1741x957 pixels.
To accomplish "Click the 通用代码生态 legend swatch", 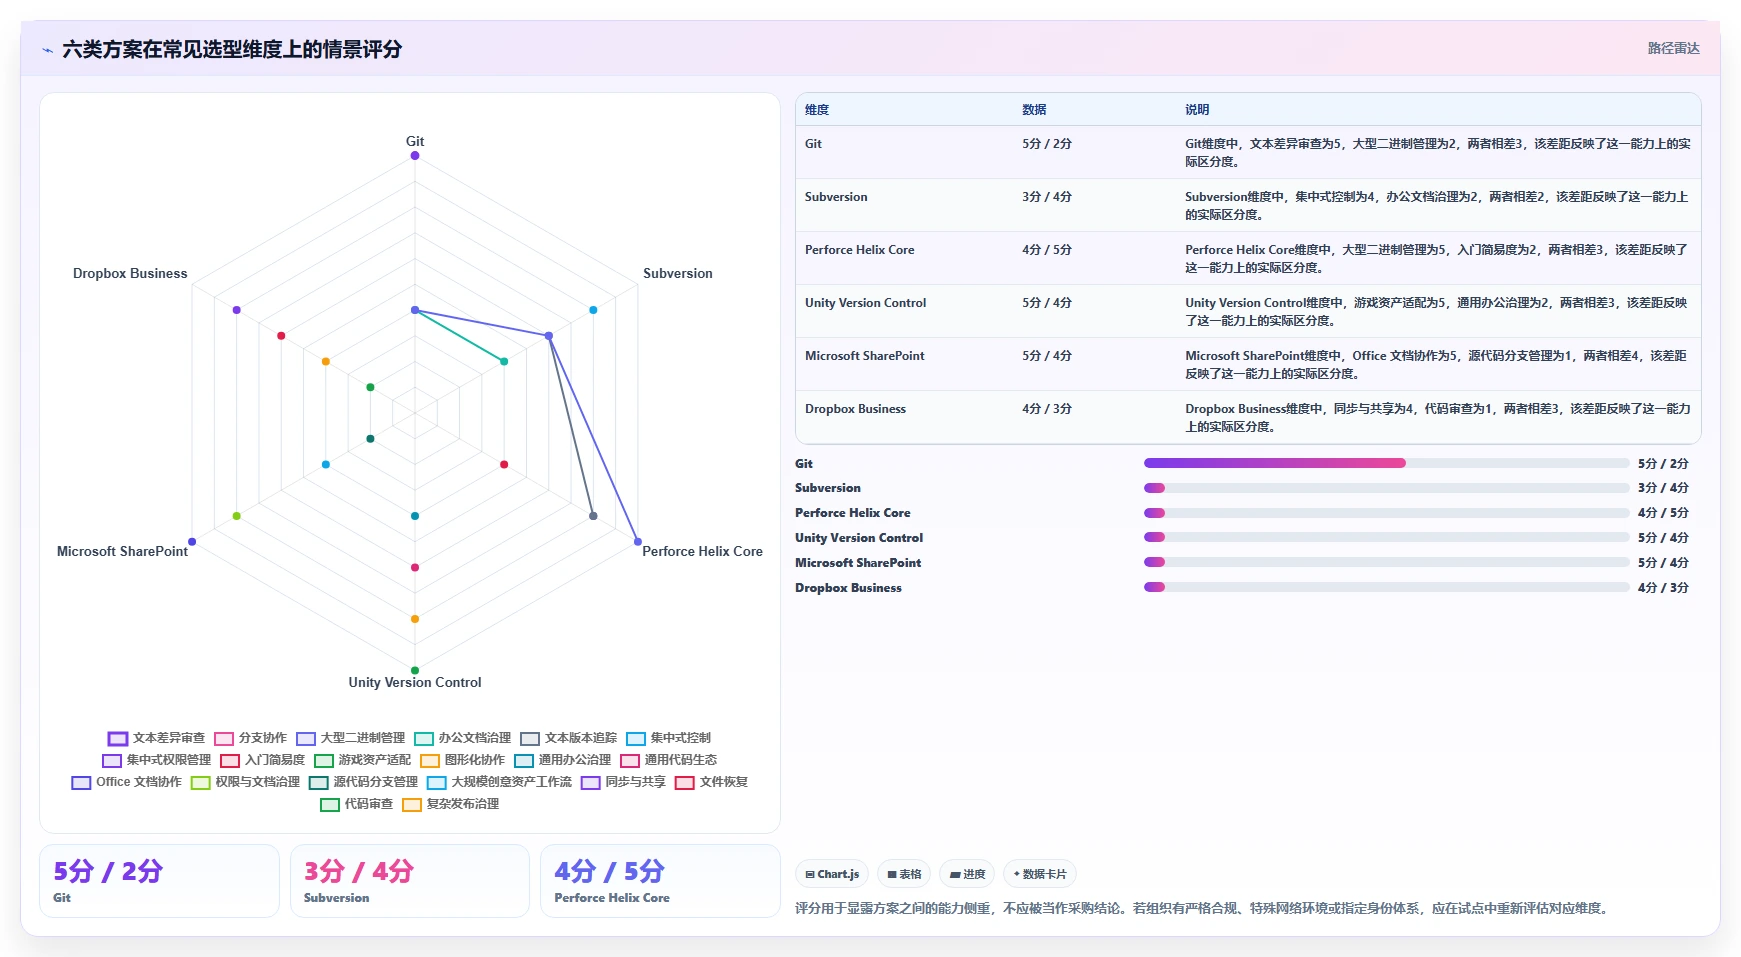I will point(630,760).
